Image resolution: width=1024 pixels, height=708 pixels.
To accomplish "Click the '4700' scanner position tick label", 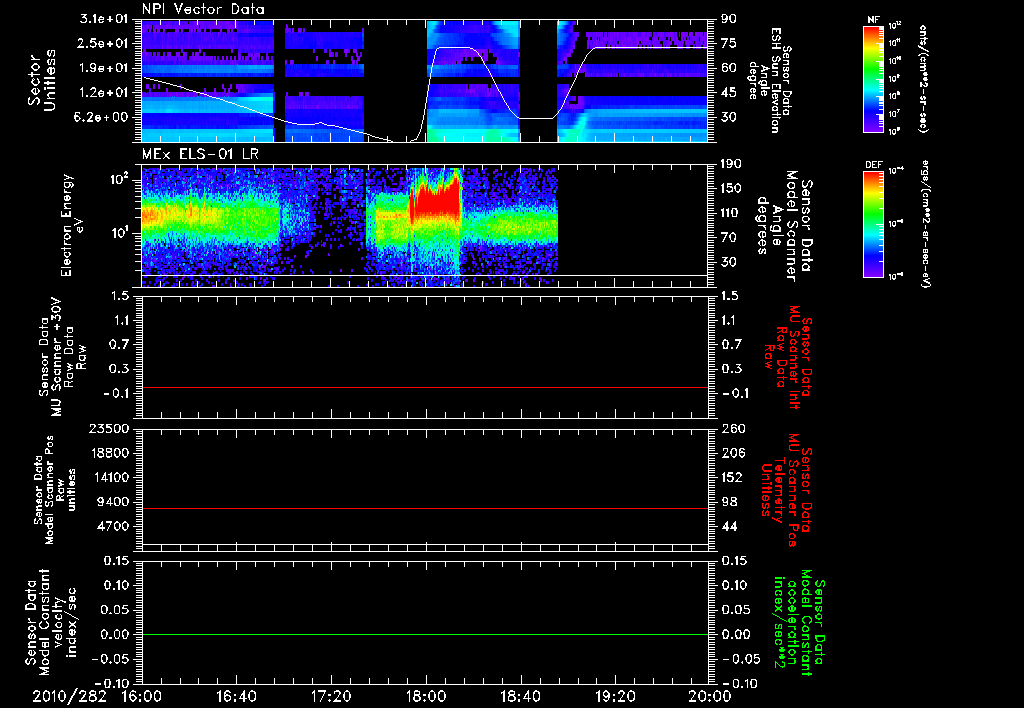I will click(112, 526).
